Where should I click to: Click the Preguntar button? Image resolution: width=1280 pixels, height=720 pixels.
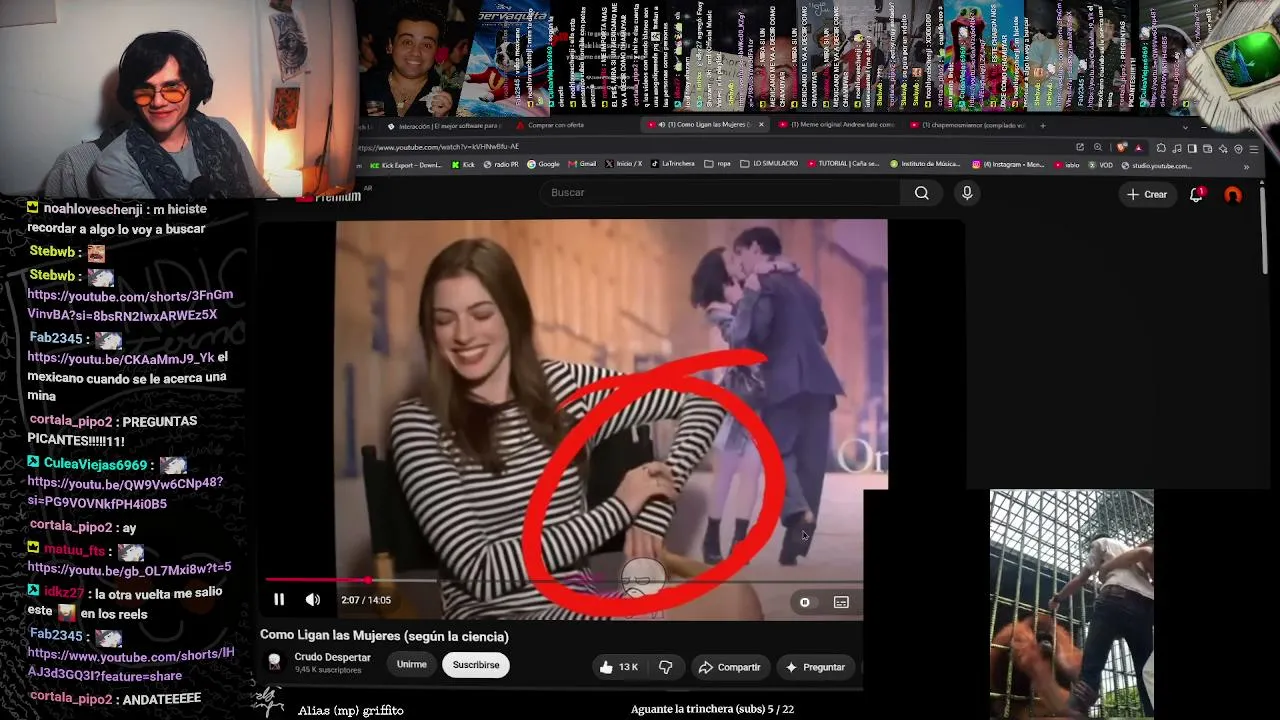click(x=815, y=667)
